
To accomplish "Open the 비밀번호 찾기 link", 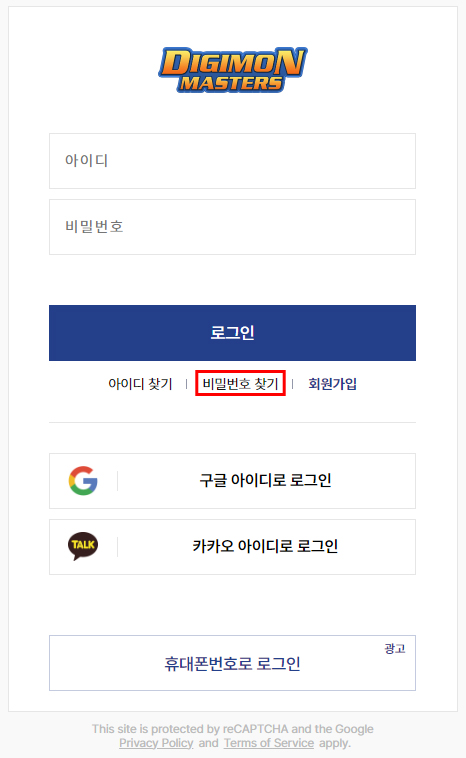I will [x=240, y=384].
